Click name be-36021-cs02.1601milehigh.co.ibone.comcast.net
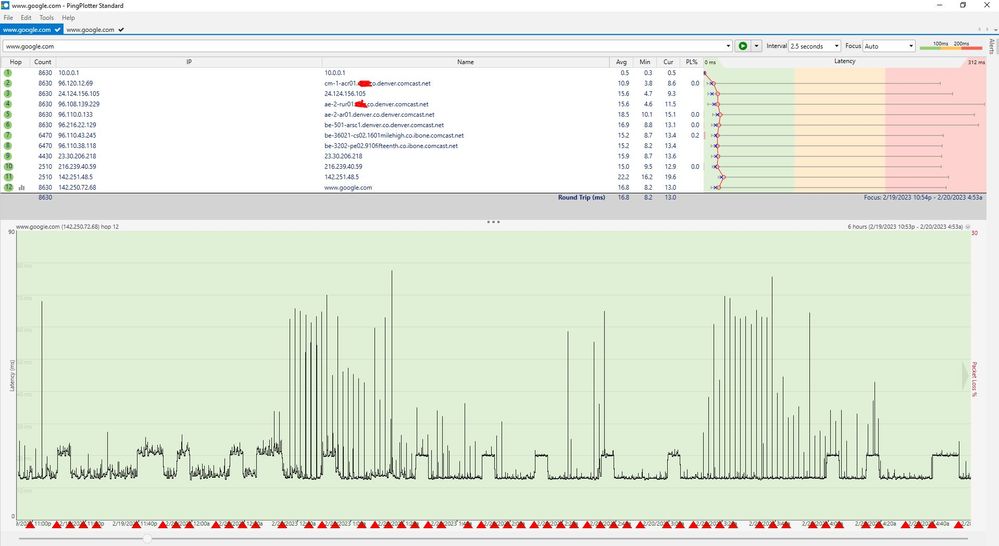 point(394,135)
